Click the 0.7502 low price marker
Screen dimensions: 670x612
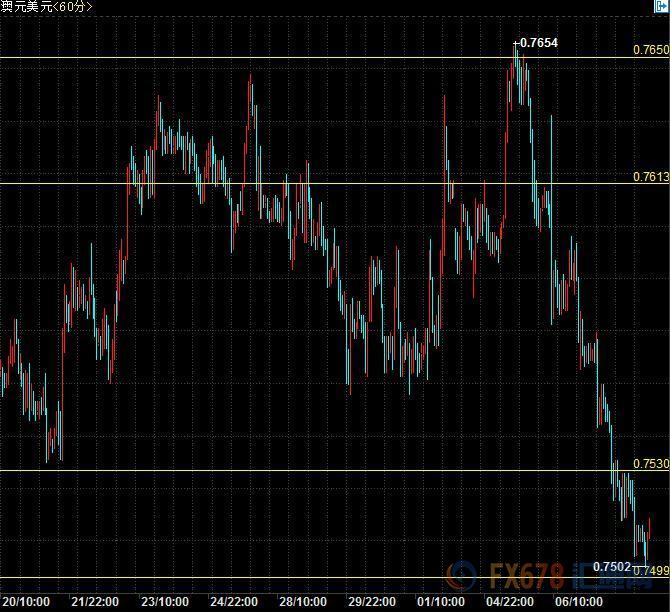coord(611,567)
